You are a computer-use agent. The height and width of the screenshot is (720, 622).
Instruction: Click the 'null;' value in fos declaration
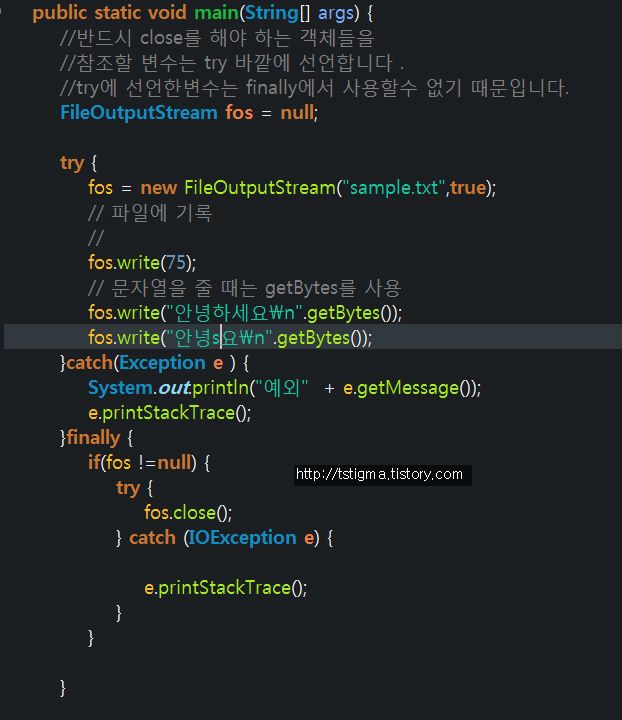[x=299, y=112]
